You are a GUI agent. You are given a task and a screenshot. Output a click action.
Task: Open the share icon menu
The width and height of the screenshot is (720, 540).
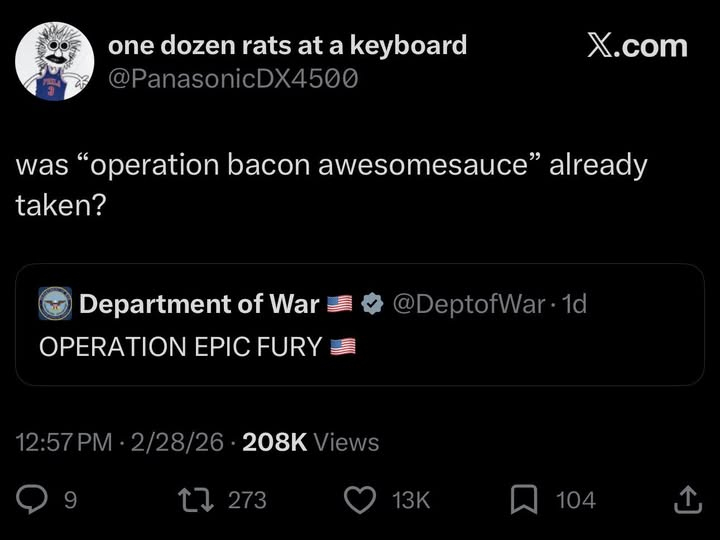click(687, 499)
